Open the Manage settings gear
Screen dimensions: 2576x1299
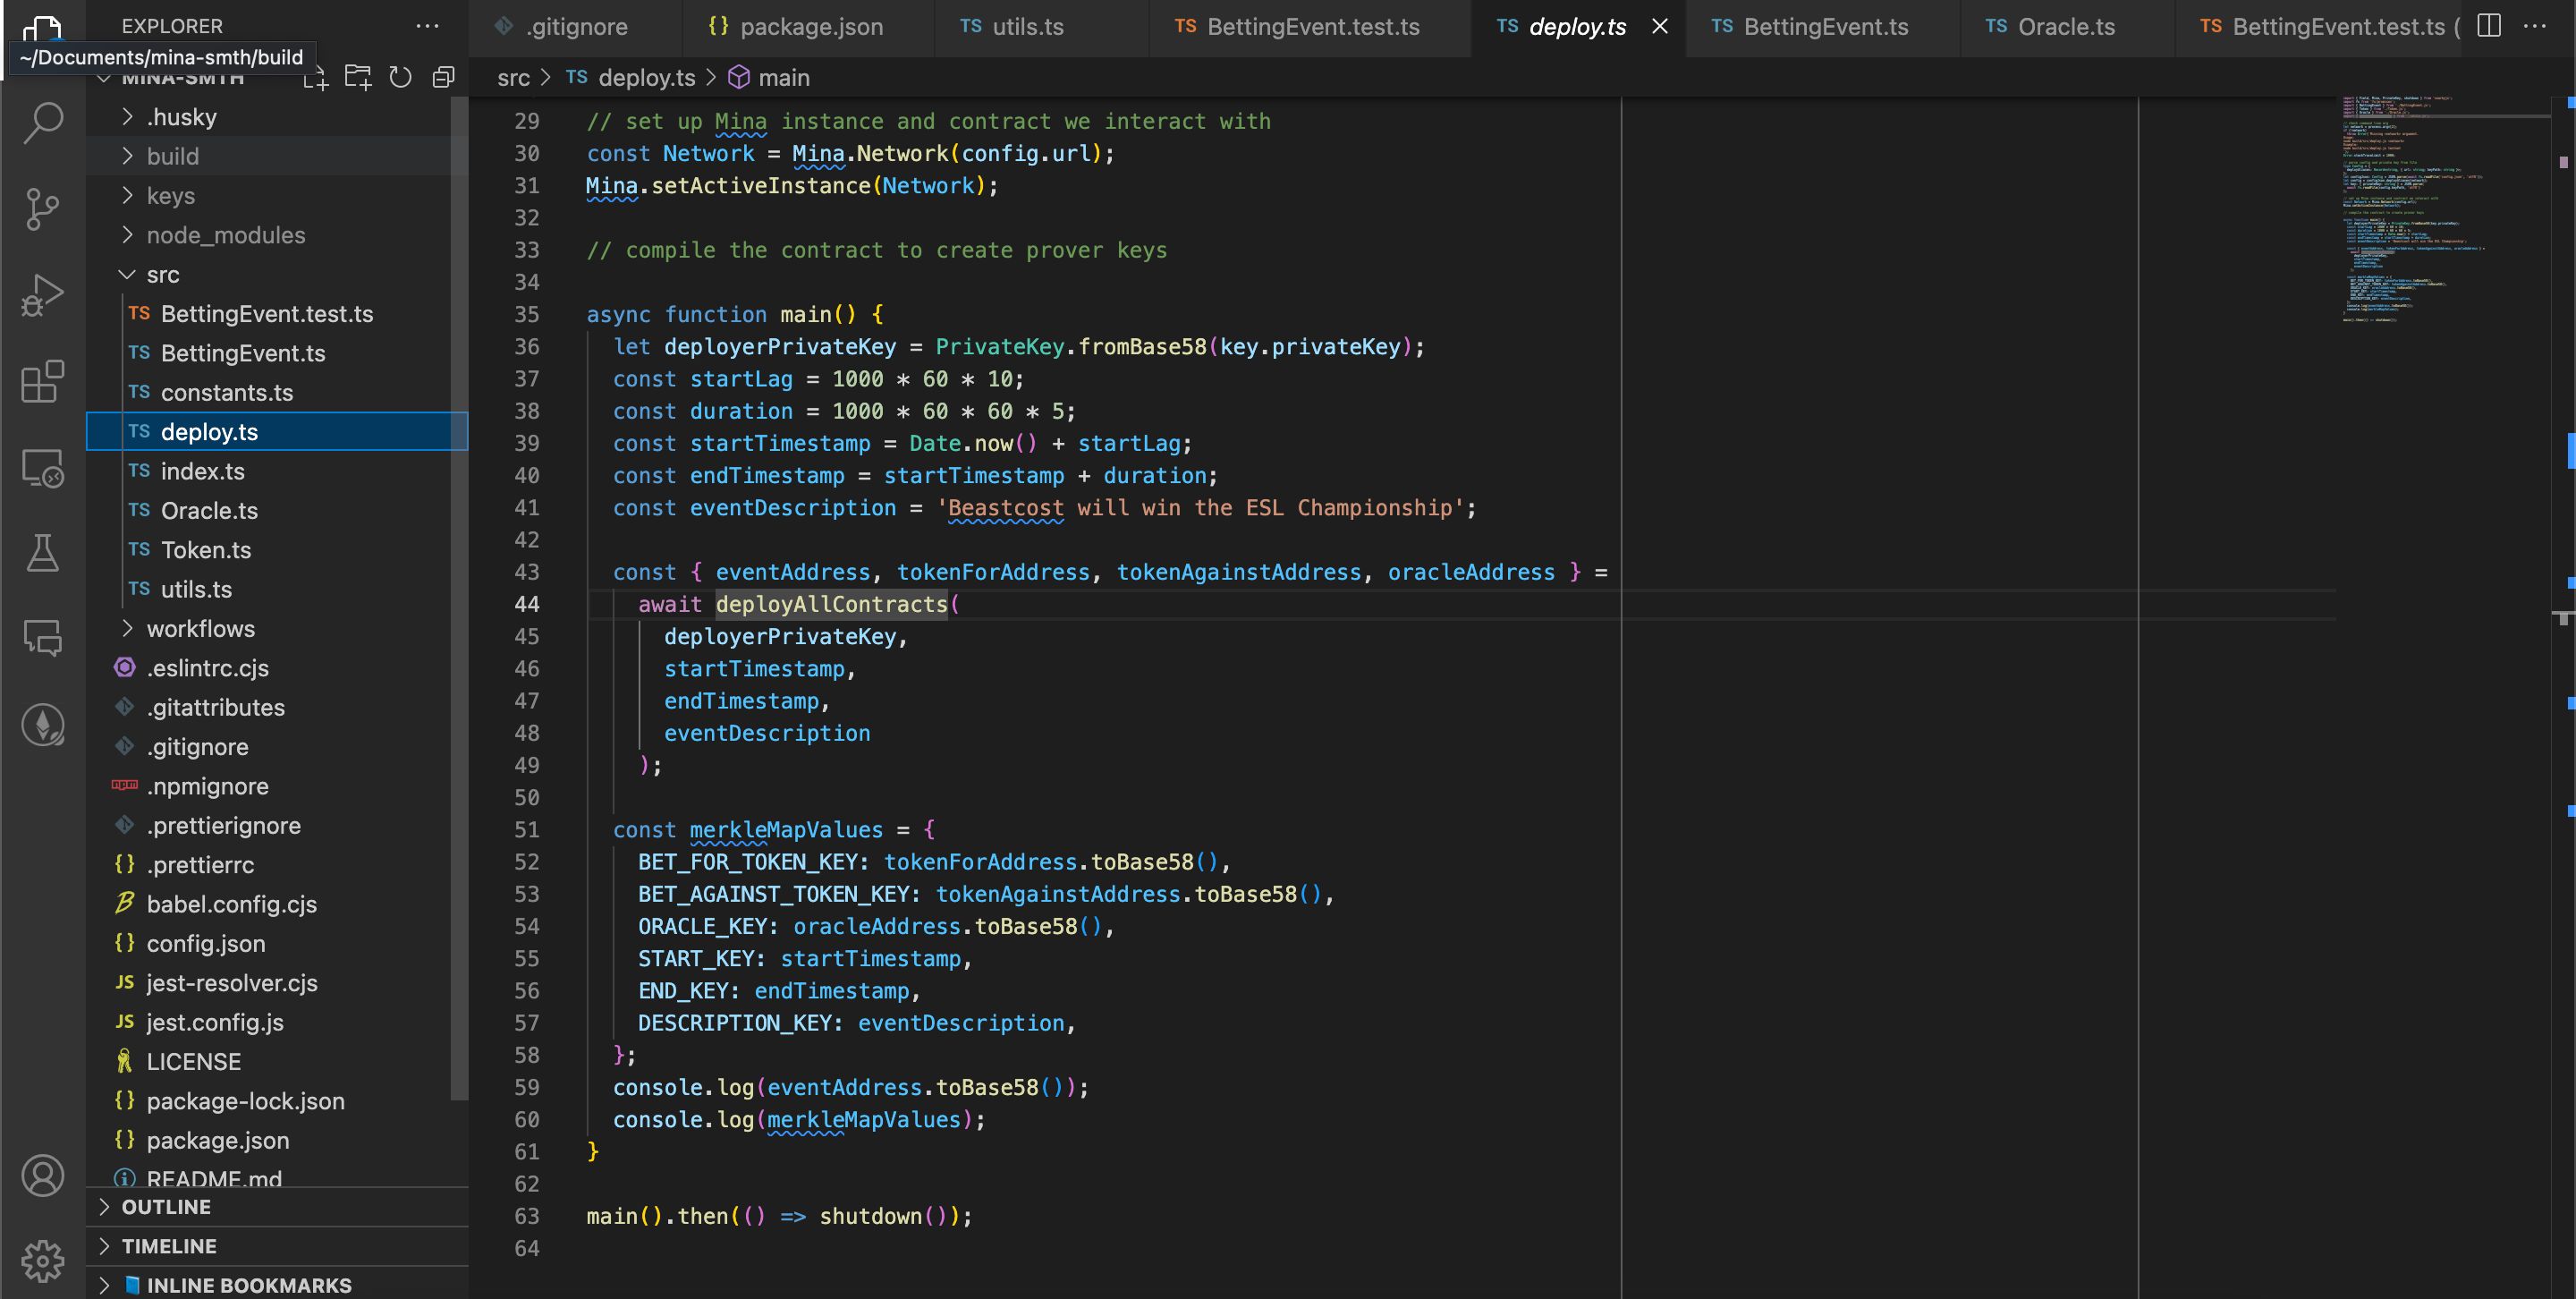[x=43, y=1261]
